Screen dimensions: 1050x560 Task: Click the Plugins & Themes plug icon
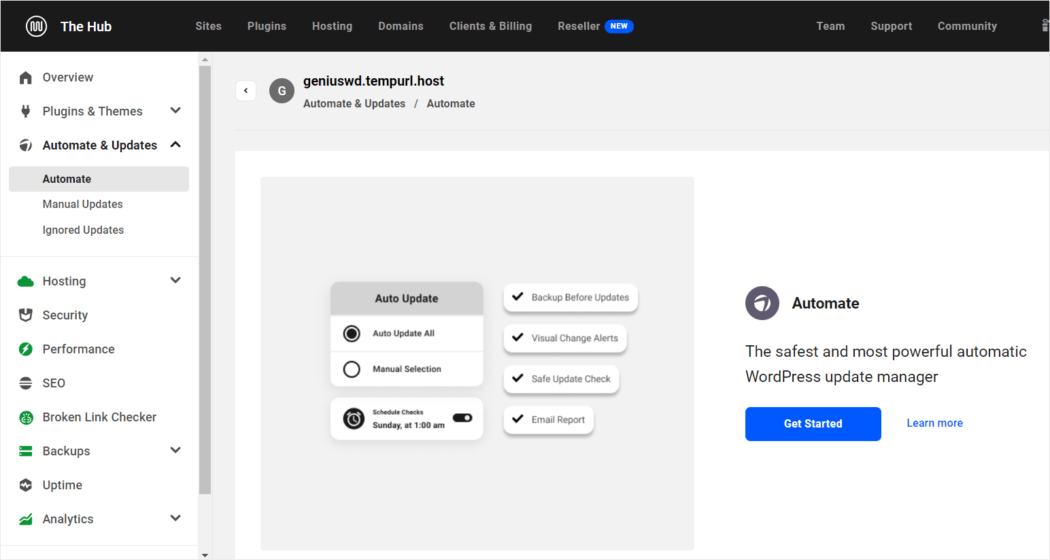coord(25,111)
